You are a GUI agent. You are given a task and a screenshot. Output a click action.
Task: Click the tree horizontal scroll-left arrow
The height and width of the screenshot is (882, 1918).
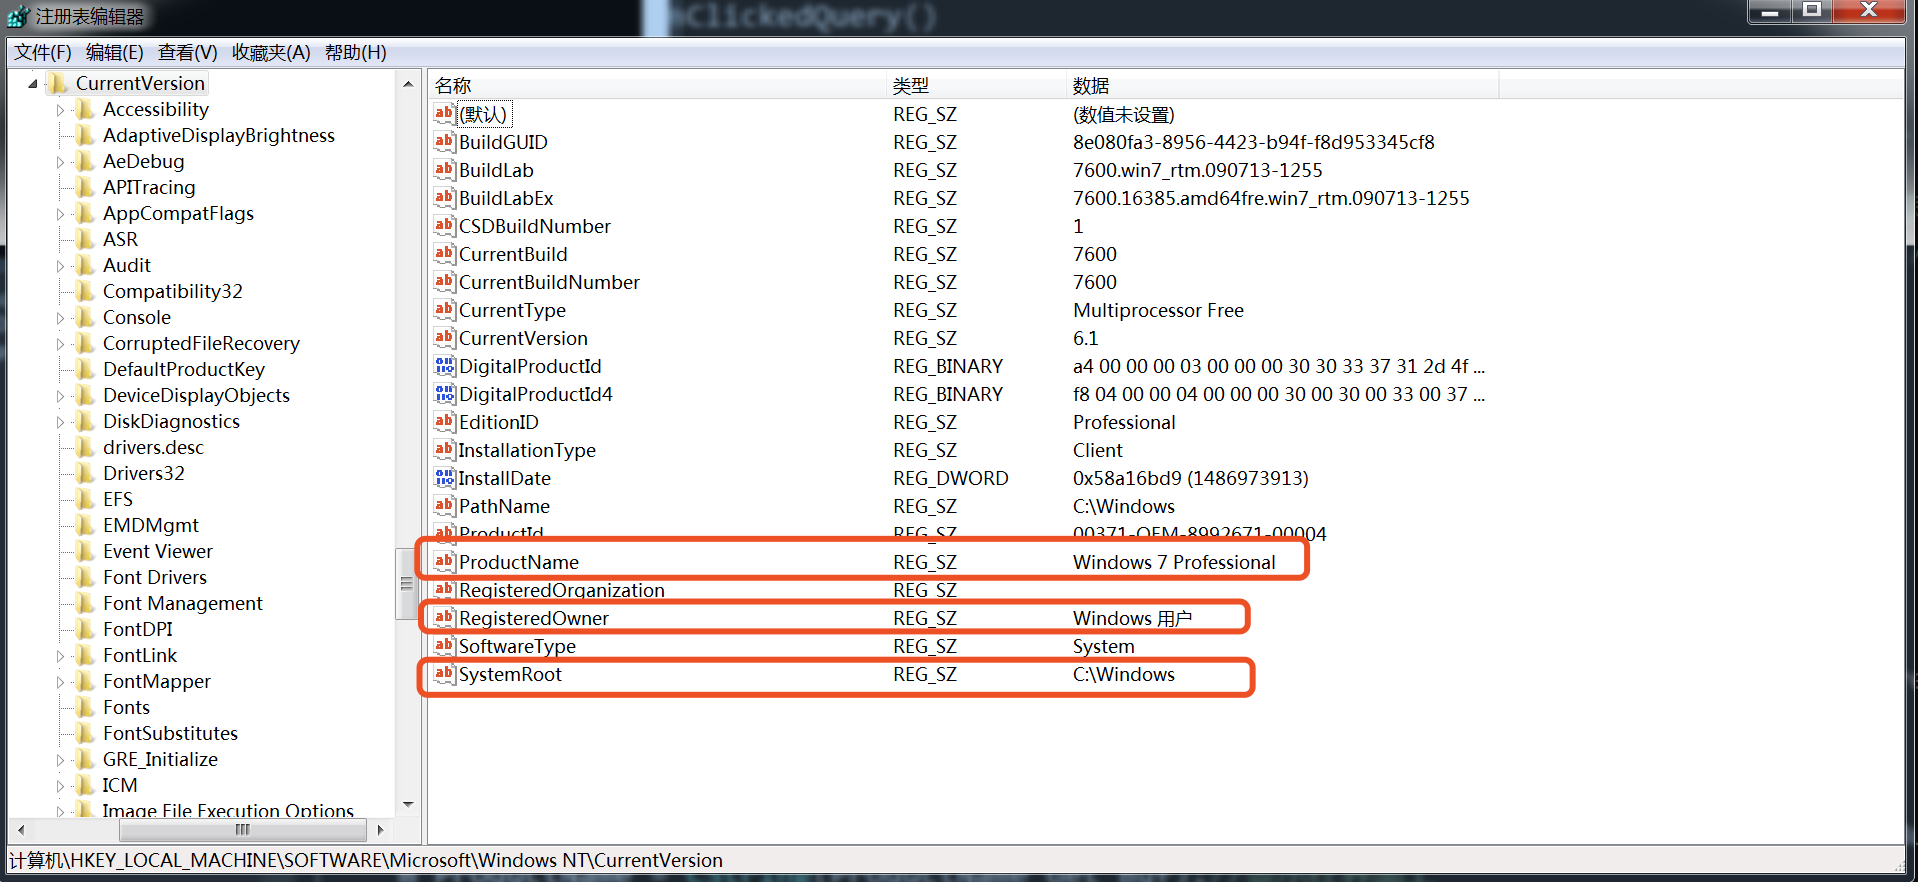coord(21,829)
